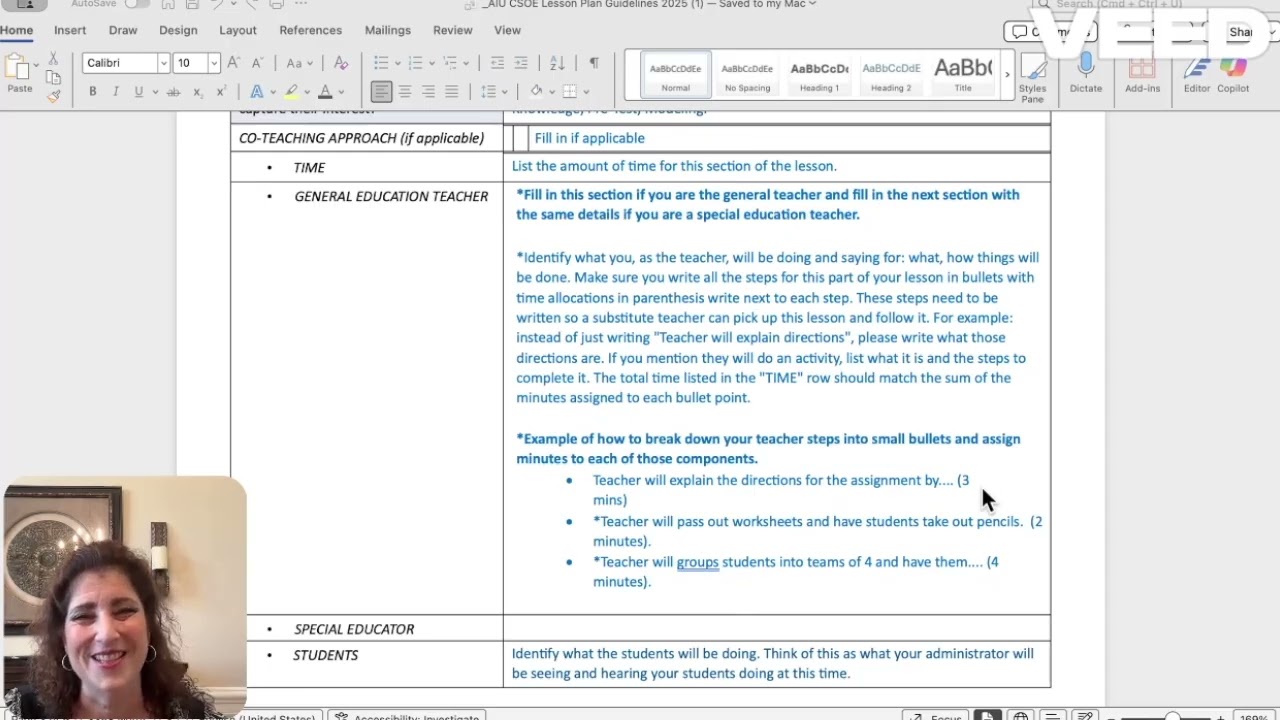Toggle paragraph marks display
Viewport: 1280px width, 720px height.
pos(594,62)
